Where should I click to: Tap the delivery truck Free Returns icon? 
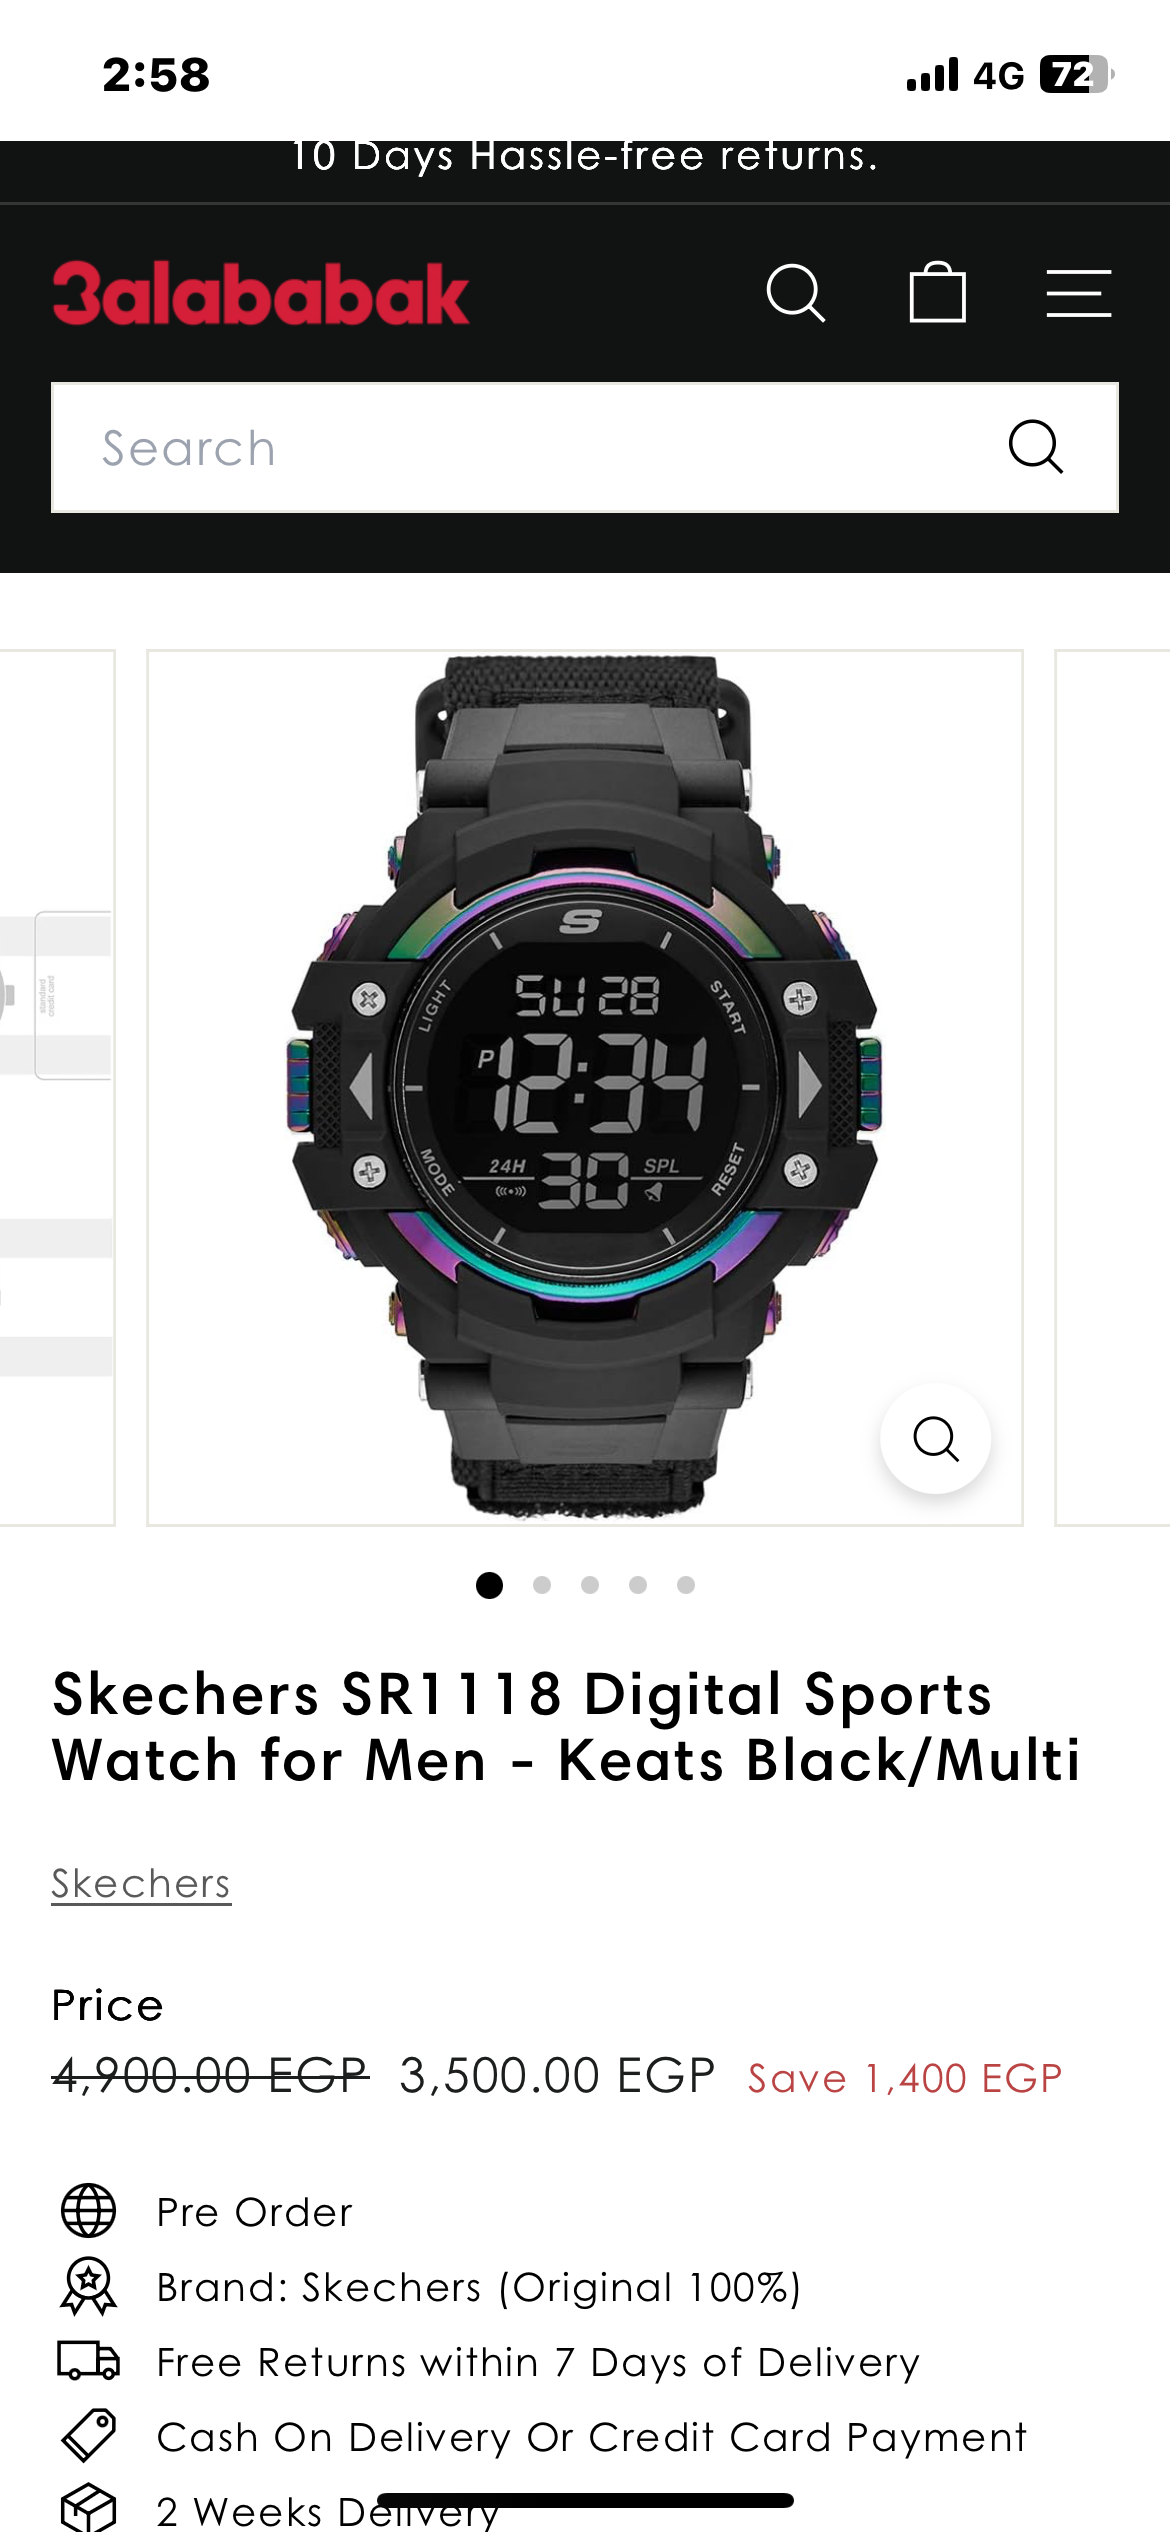89,2360
